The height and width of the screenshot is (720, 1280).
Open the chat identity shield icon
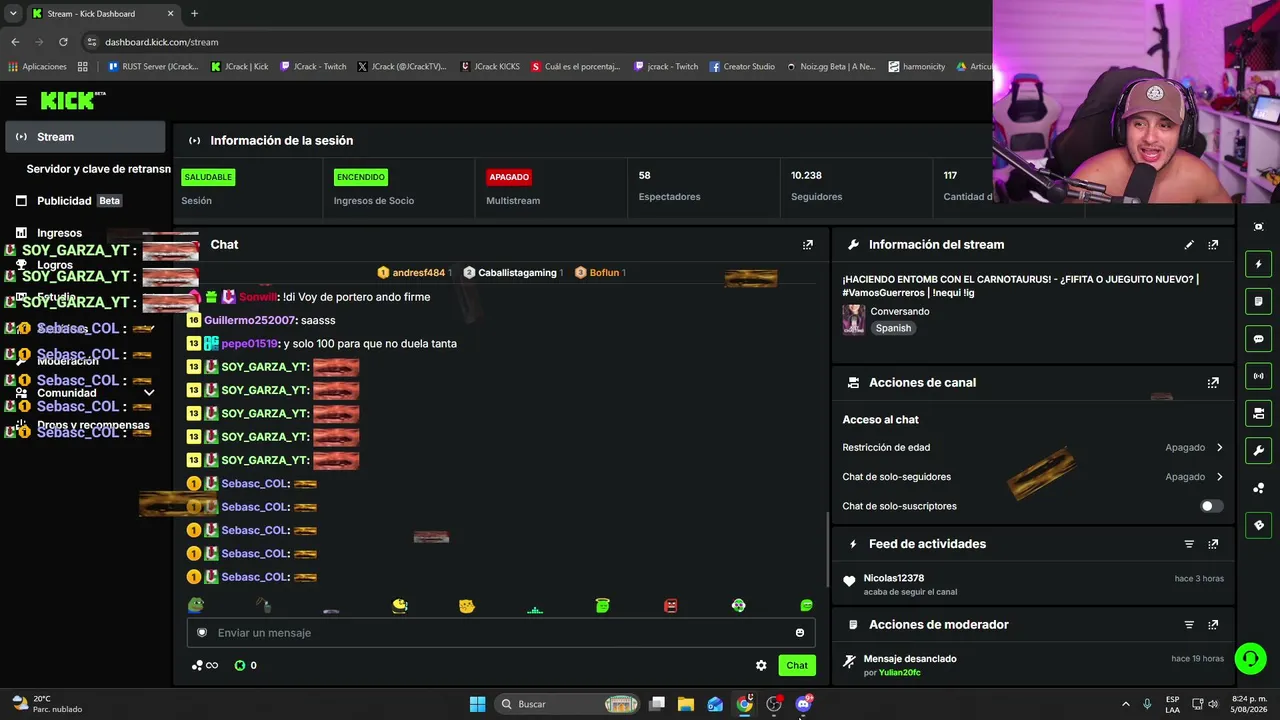click(x=202, y=633)
